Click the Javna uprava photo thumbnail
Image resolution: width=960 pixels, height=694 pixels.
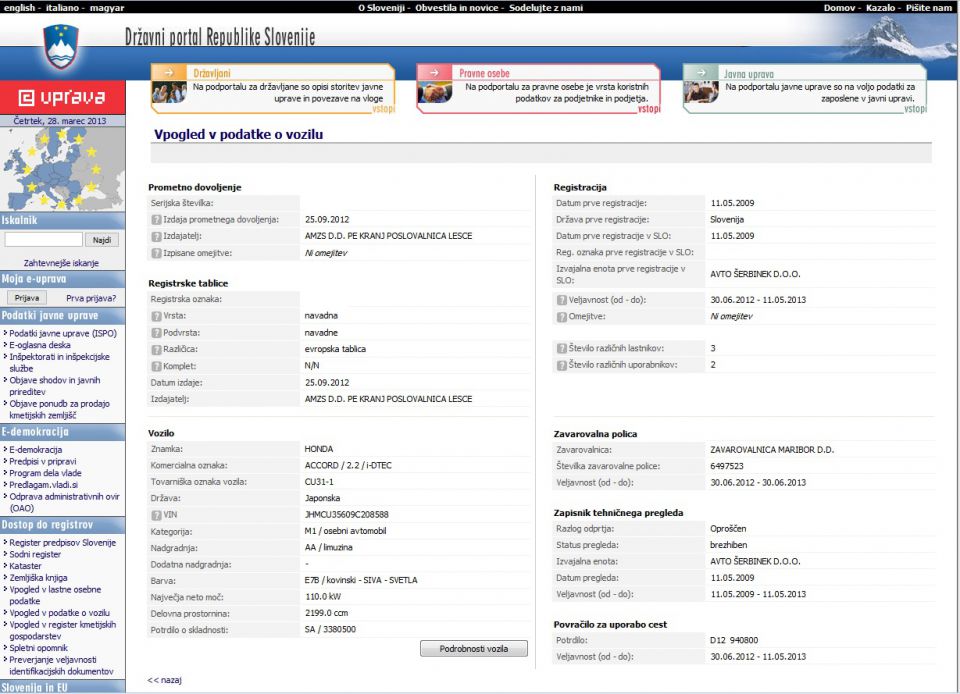[702, 92]
